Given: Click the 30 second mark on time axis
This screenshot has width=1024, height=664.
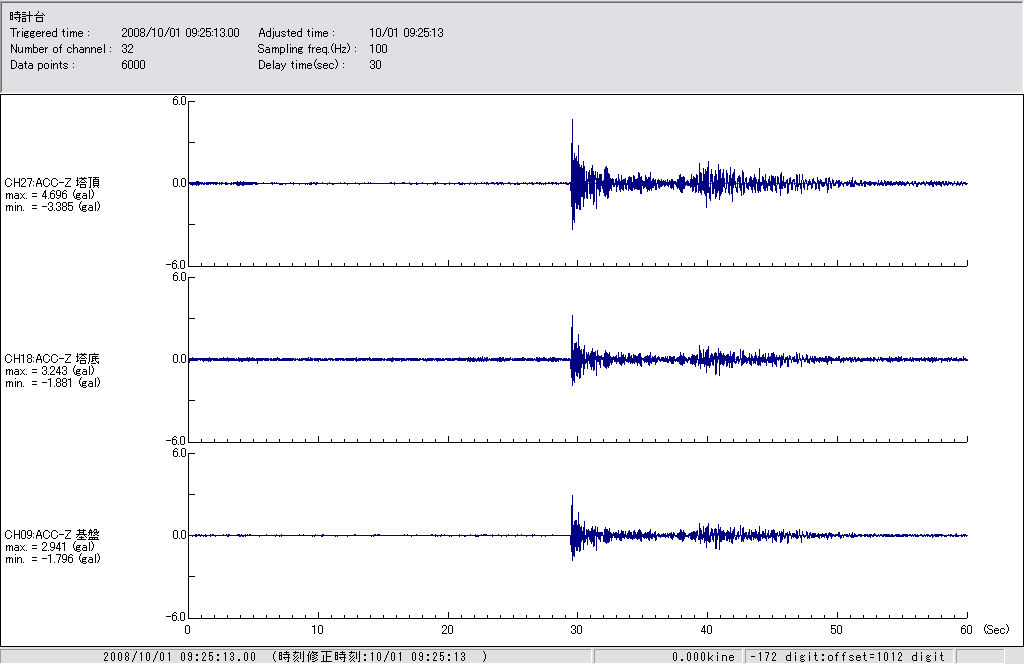Looking at the screenshot, I should [577, 630].
